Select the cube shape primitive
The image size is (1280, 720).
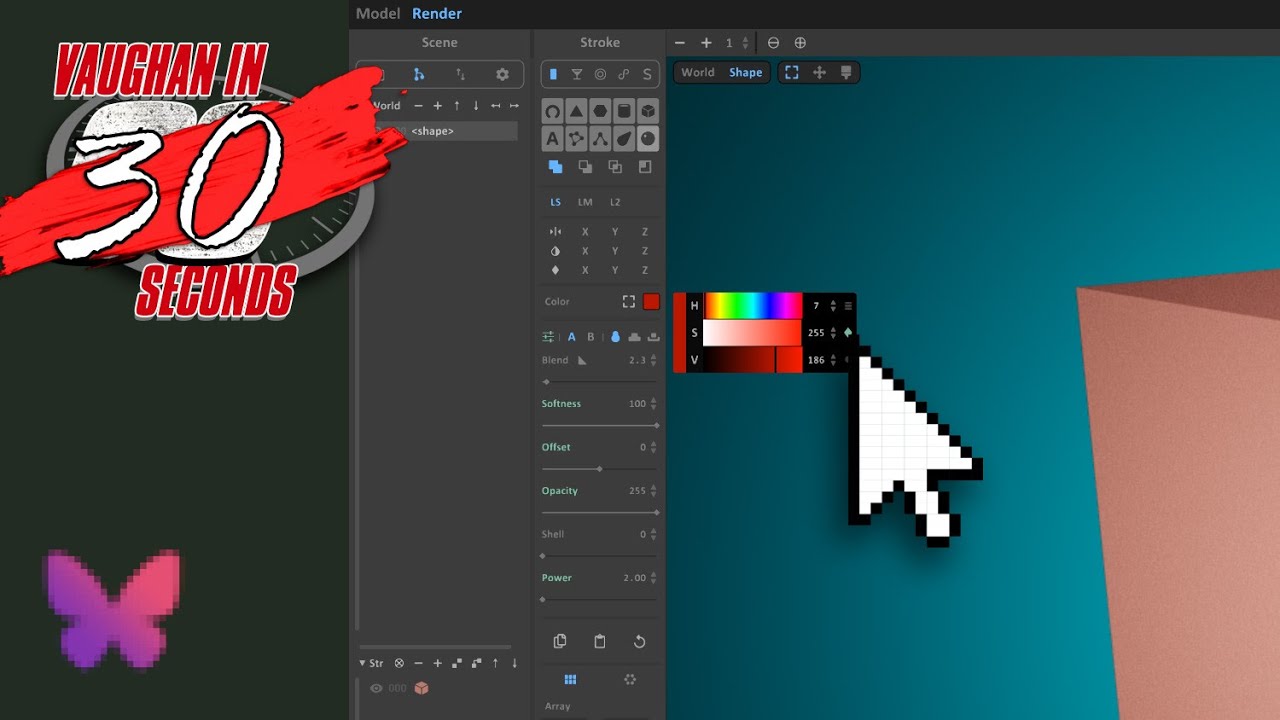coord(648,111)
